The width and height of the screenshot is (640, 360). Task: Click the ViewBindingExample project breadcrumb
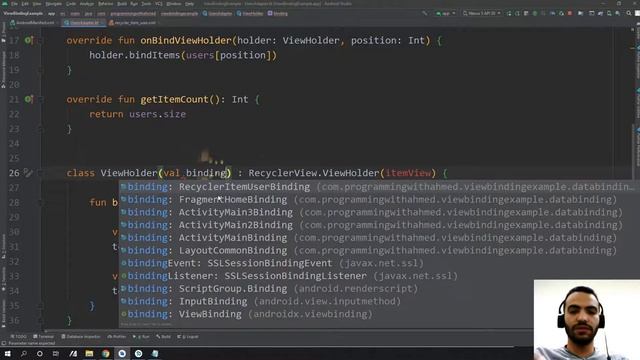[x=22, y=13]
